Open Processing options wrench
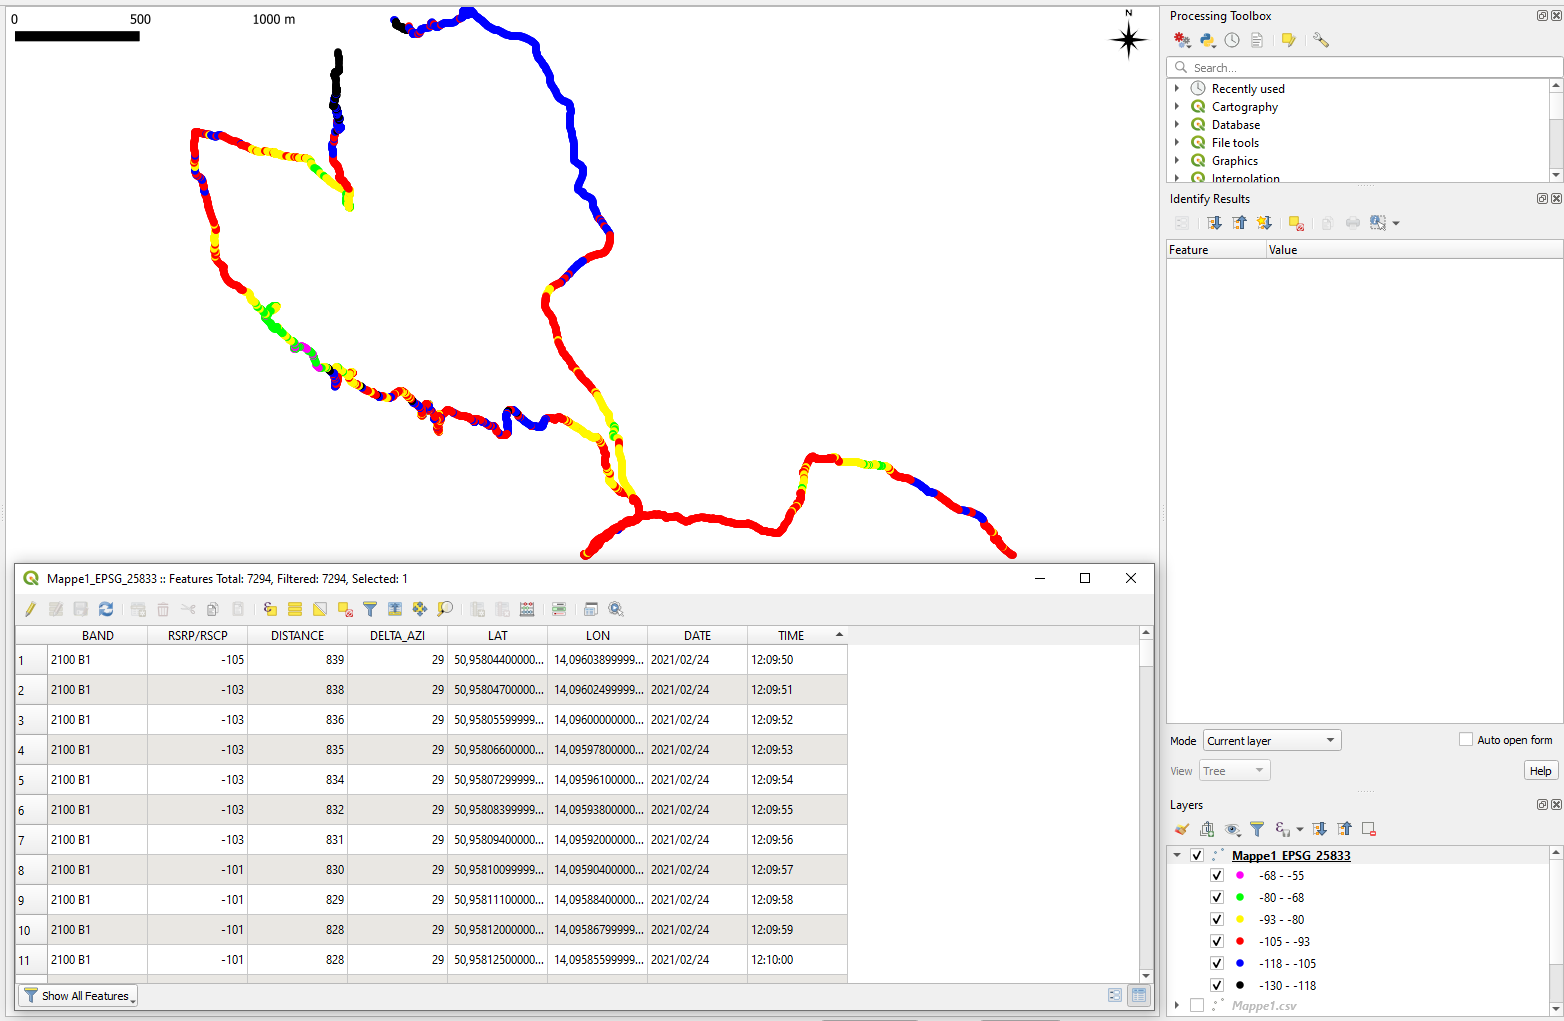This screenshot has width=1564, height=1021. (x=1321, y=40)
